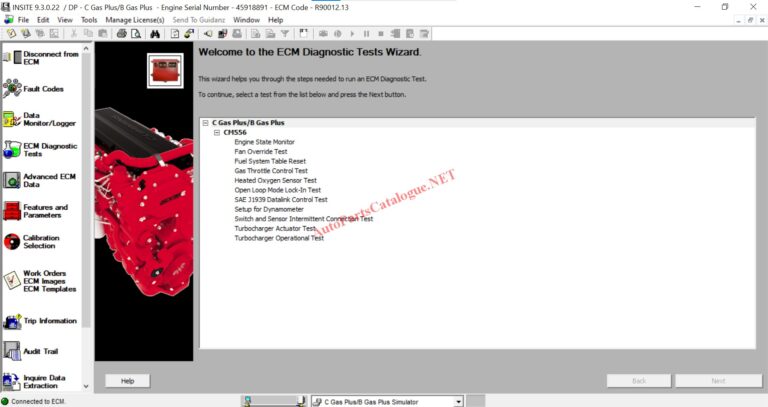
Task: Open the Trip Information panel
Action: [x=12, y=321]
